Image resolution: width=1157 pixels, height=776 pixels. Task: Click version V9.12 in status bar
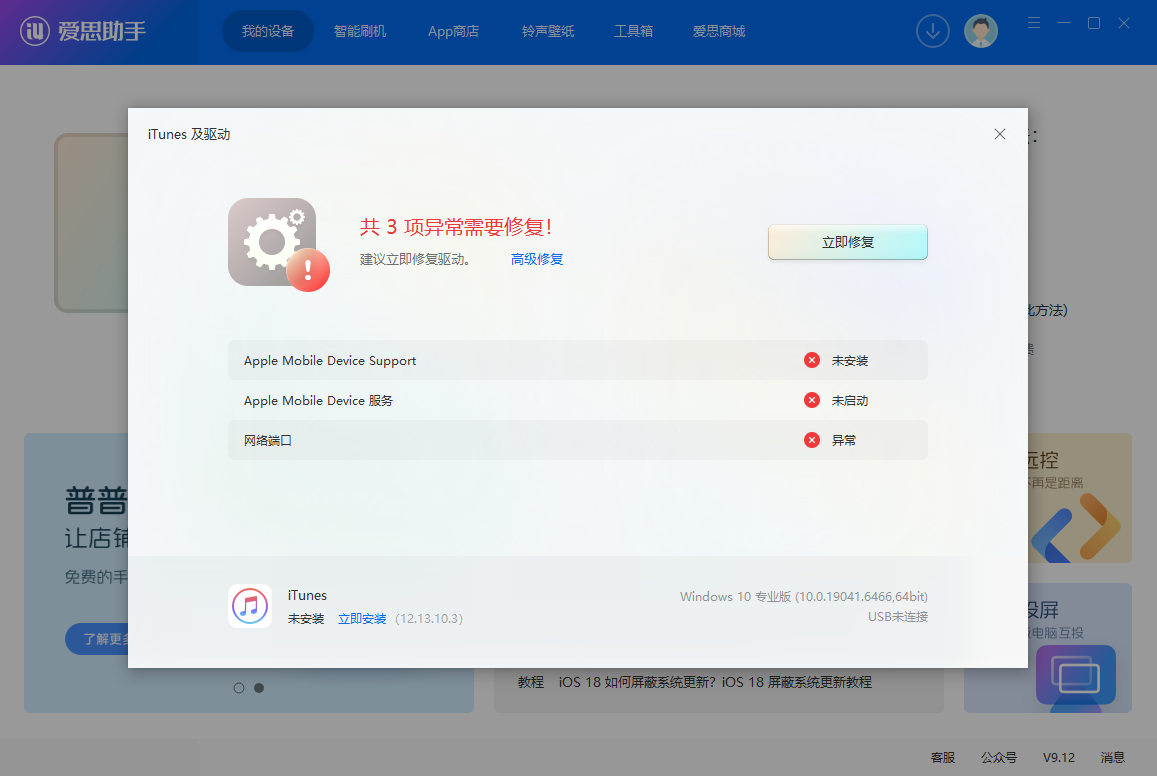click(1059, 758)
